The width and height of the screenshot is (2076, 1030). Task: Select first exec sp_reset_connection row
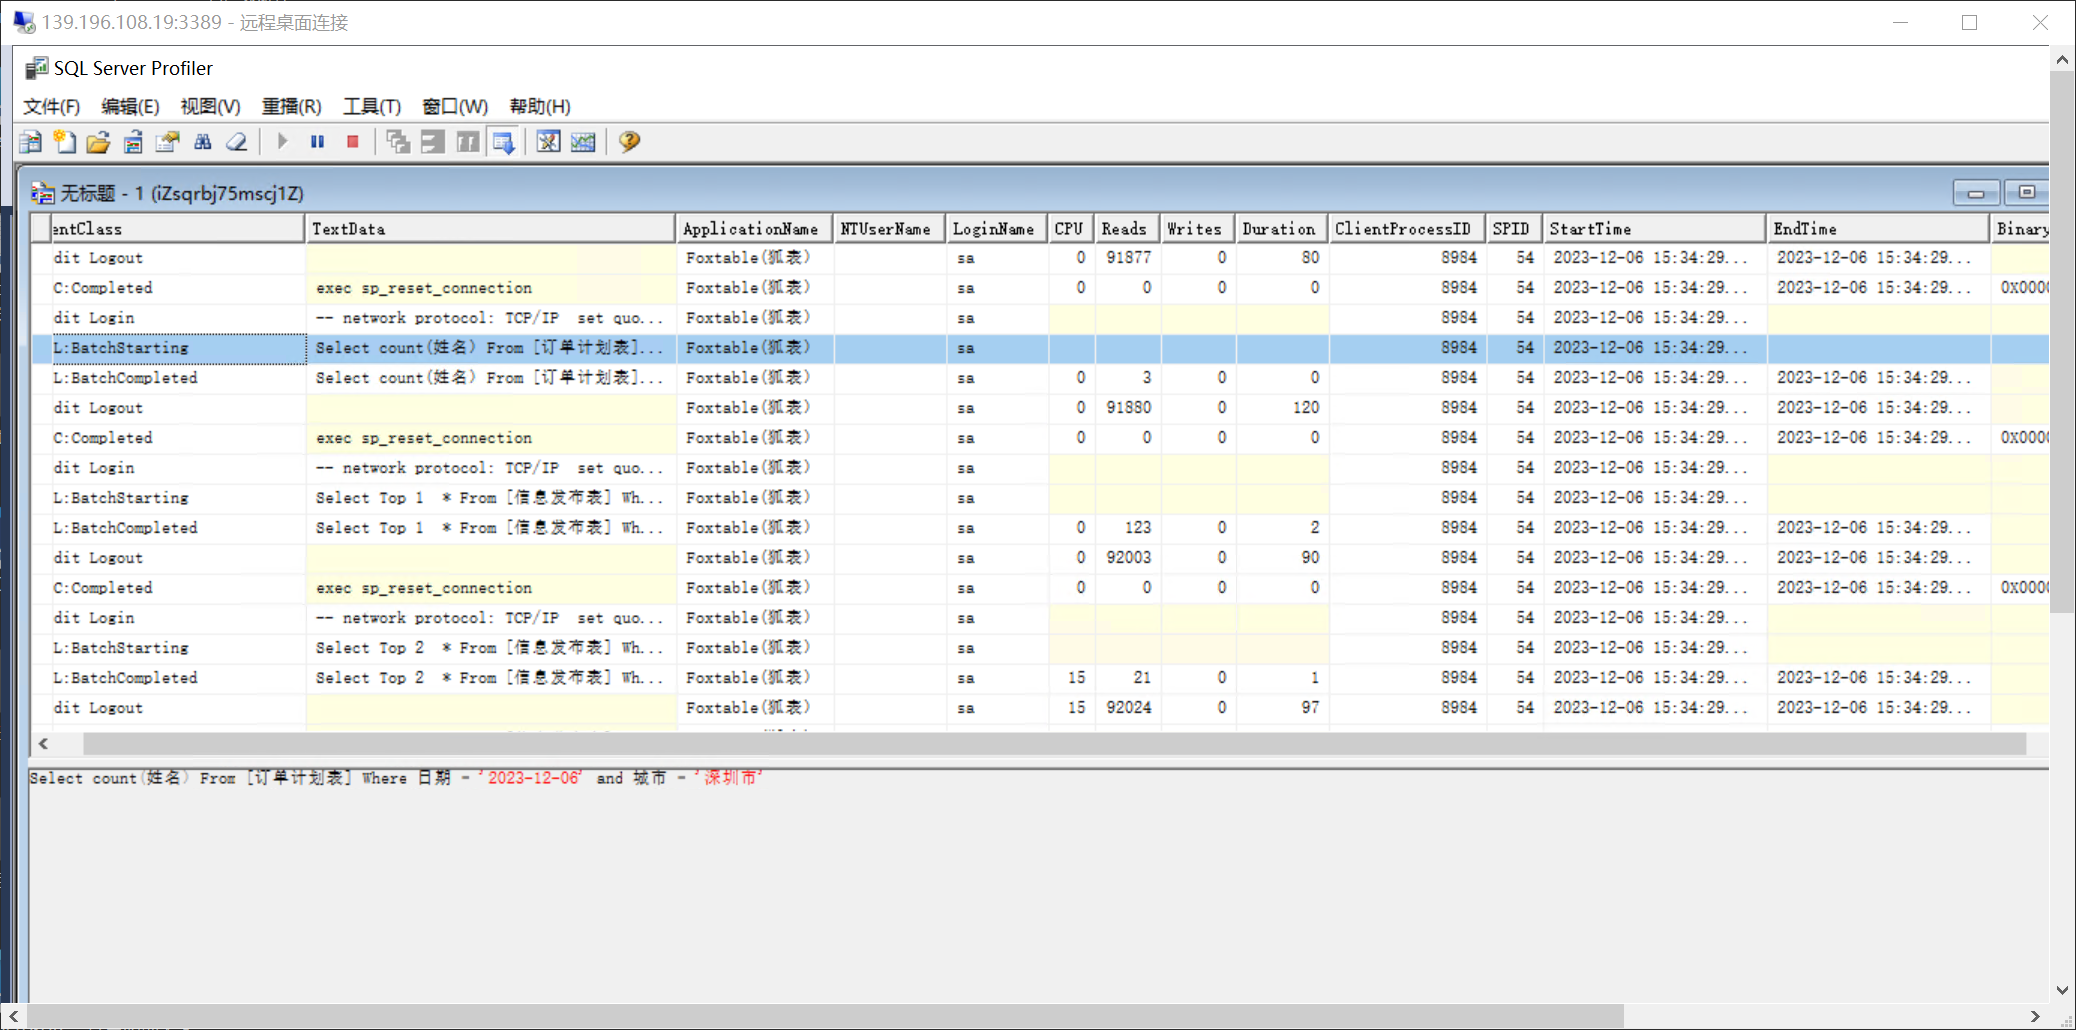1040,288
